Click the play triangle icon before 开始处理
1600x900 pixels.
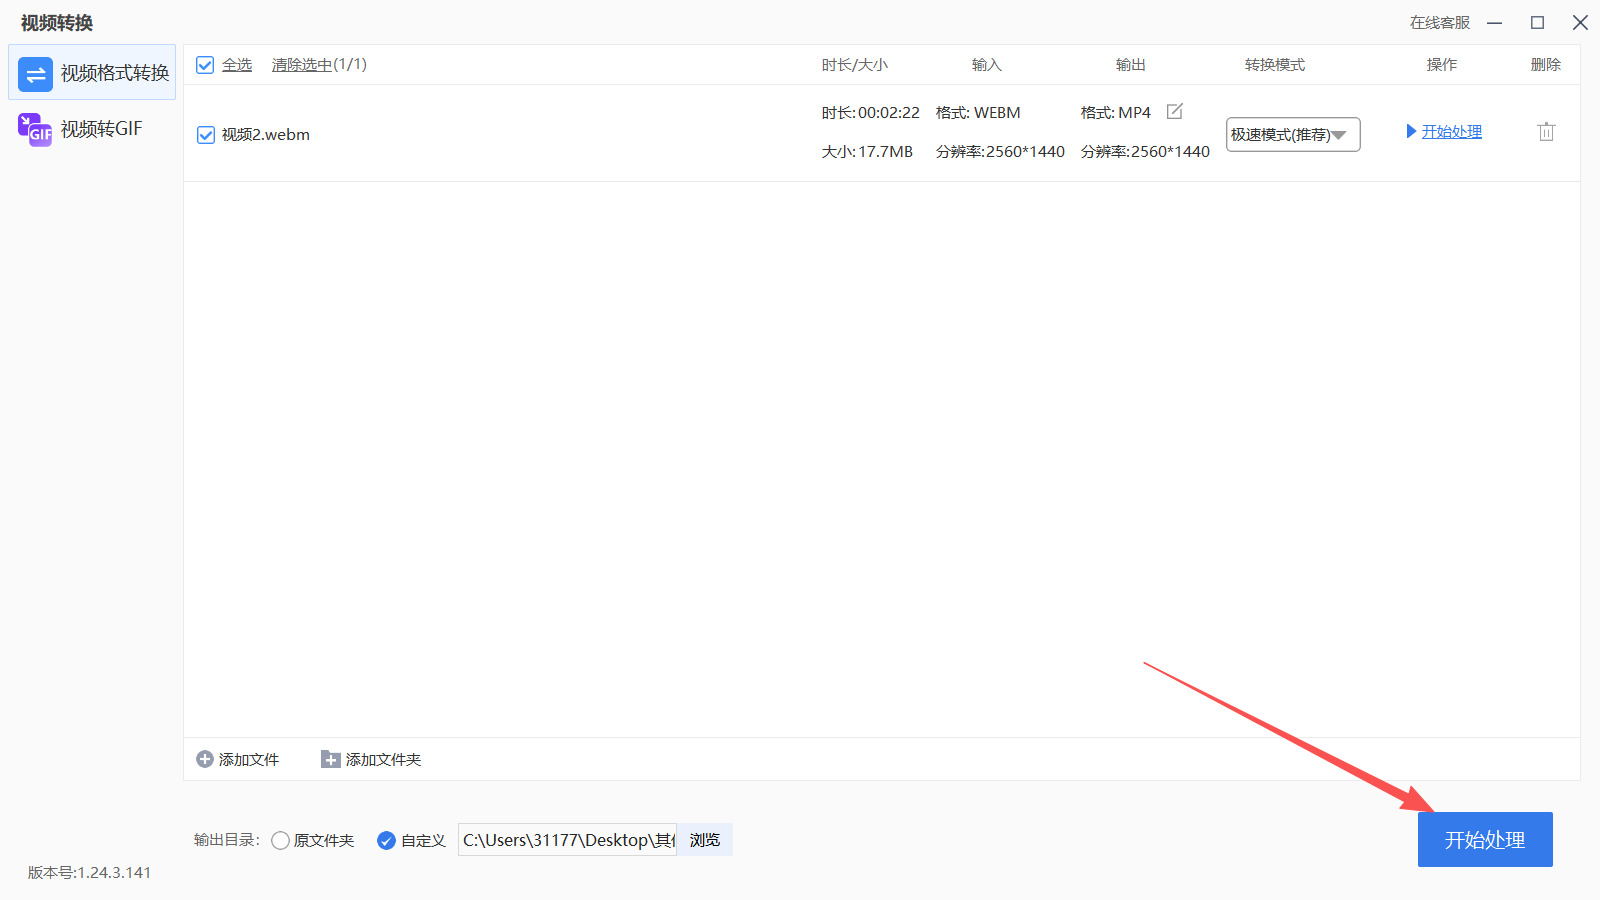coord(1411,131)
